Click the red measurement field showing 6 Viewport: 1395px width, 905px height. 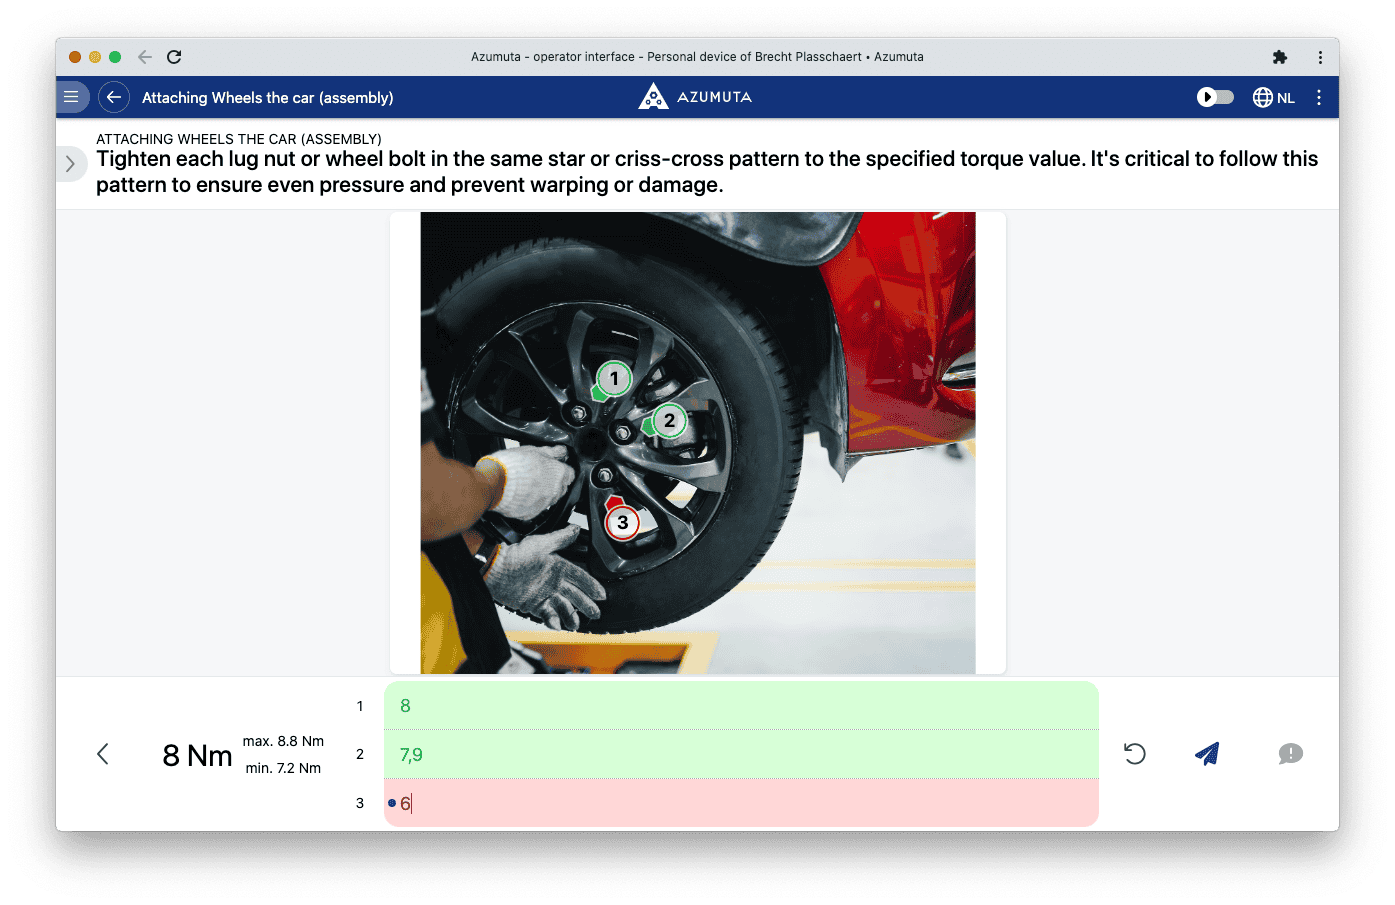pyautogui.click(x=740, y=802)
